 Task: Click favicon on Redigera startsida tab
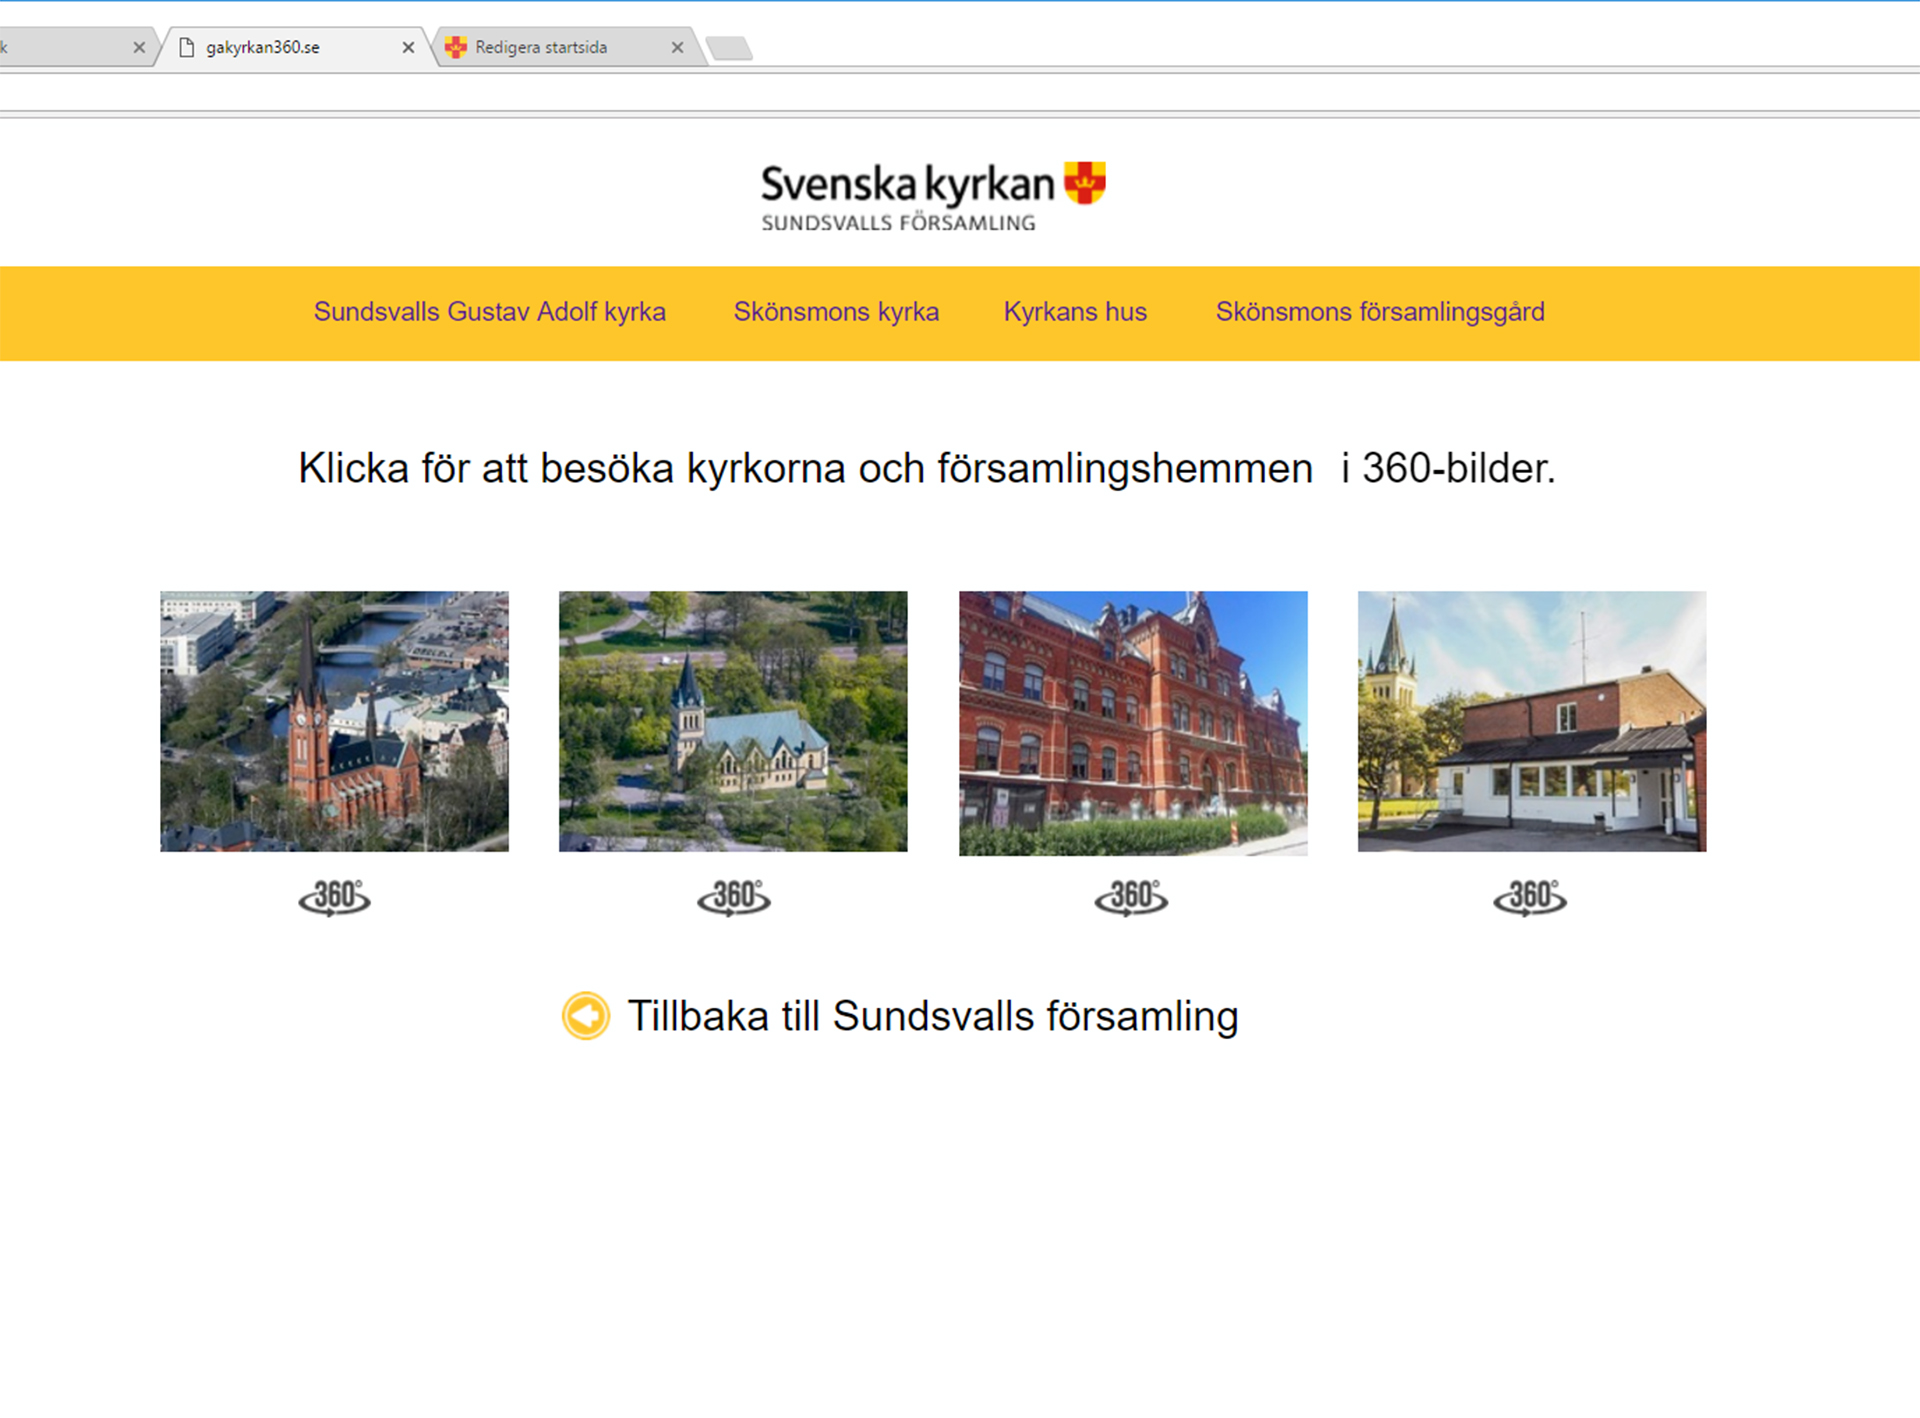pos(456,47)
